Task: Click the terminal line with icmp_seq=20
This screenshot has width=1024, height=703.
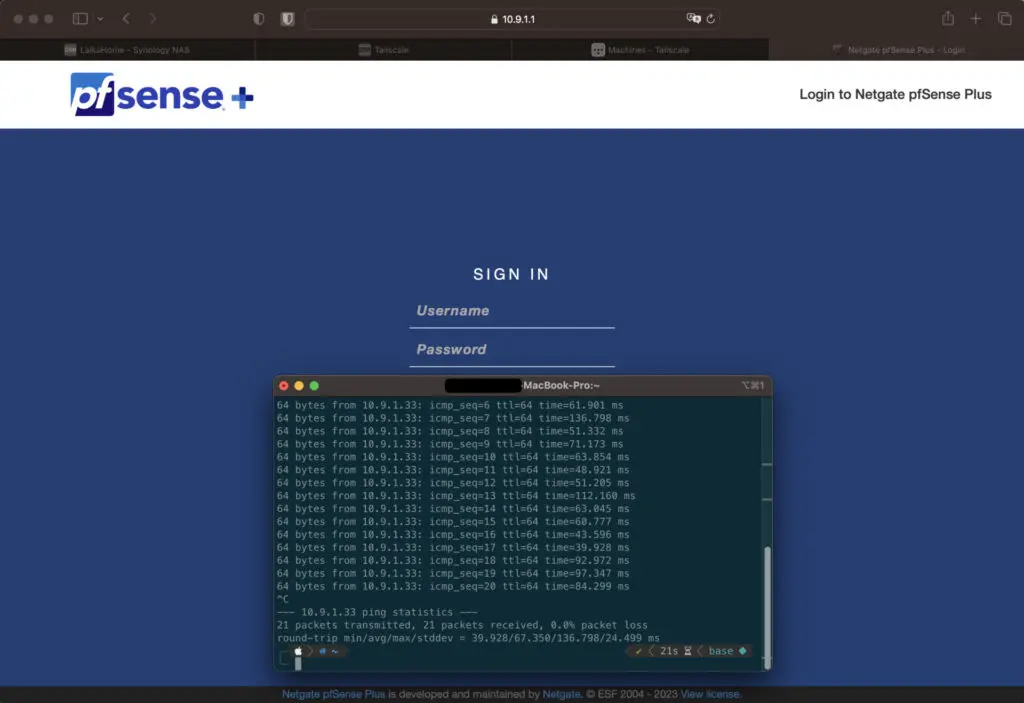Action: click(x=453, y=586)
